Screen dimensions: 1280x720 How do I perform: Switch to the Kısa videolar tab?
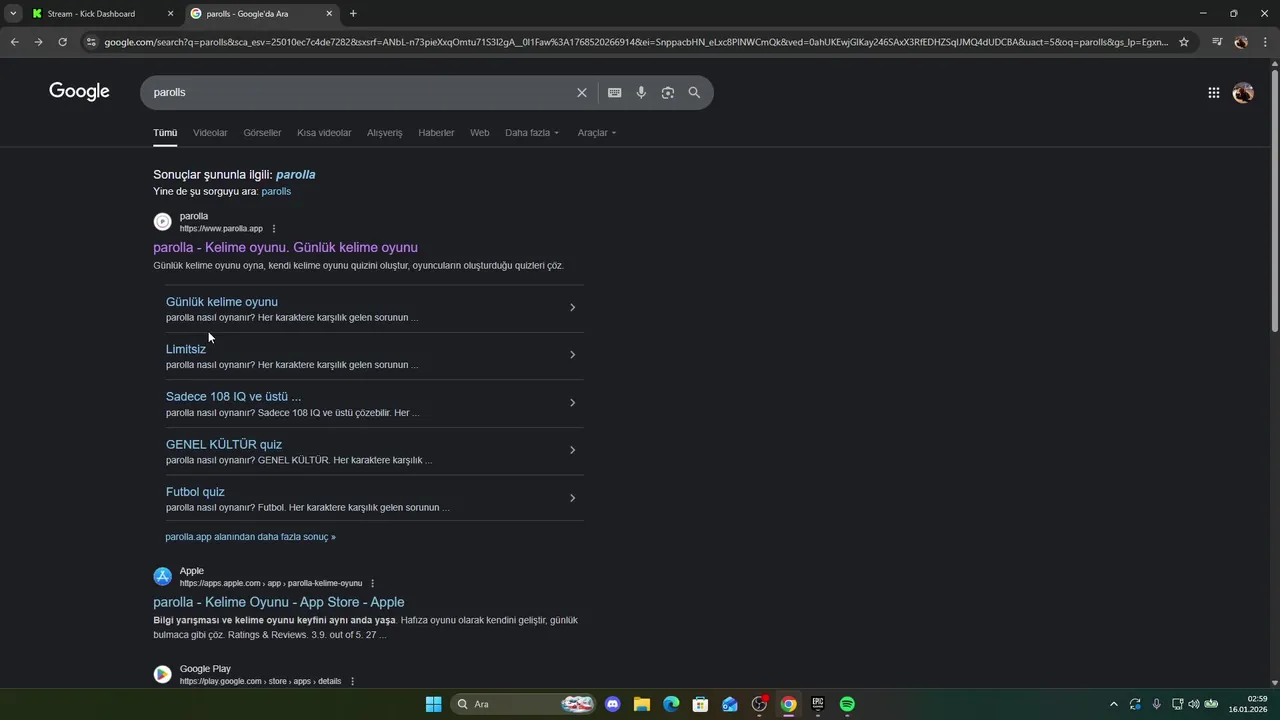[324, 132]
